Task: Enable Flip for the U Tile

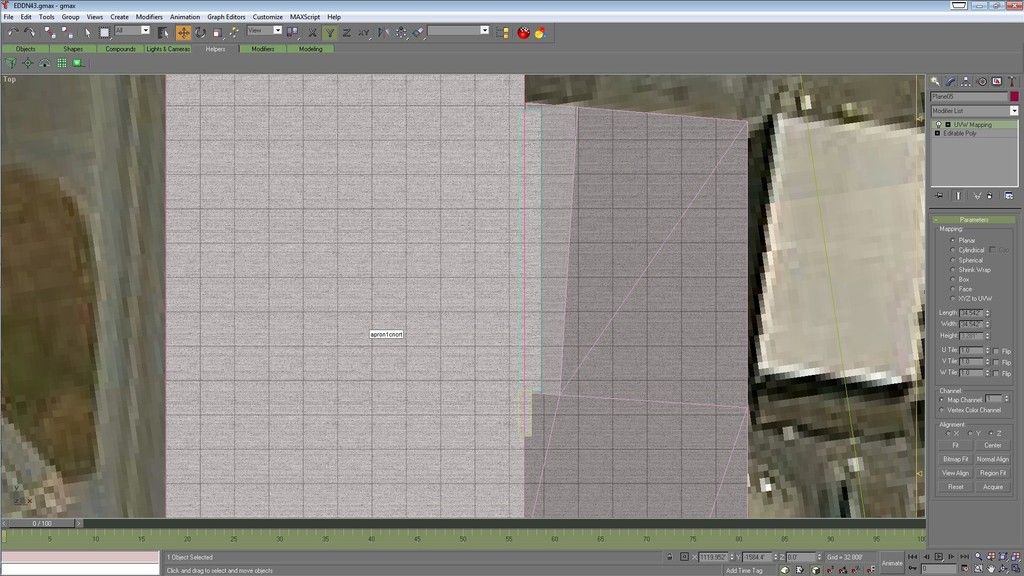Action: [x=995, y=350]
